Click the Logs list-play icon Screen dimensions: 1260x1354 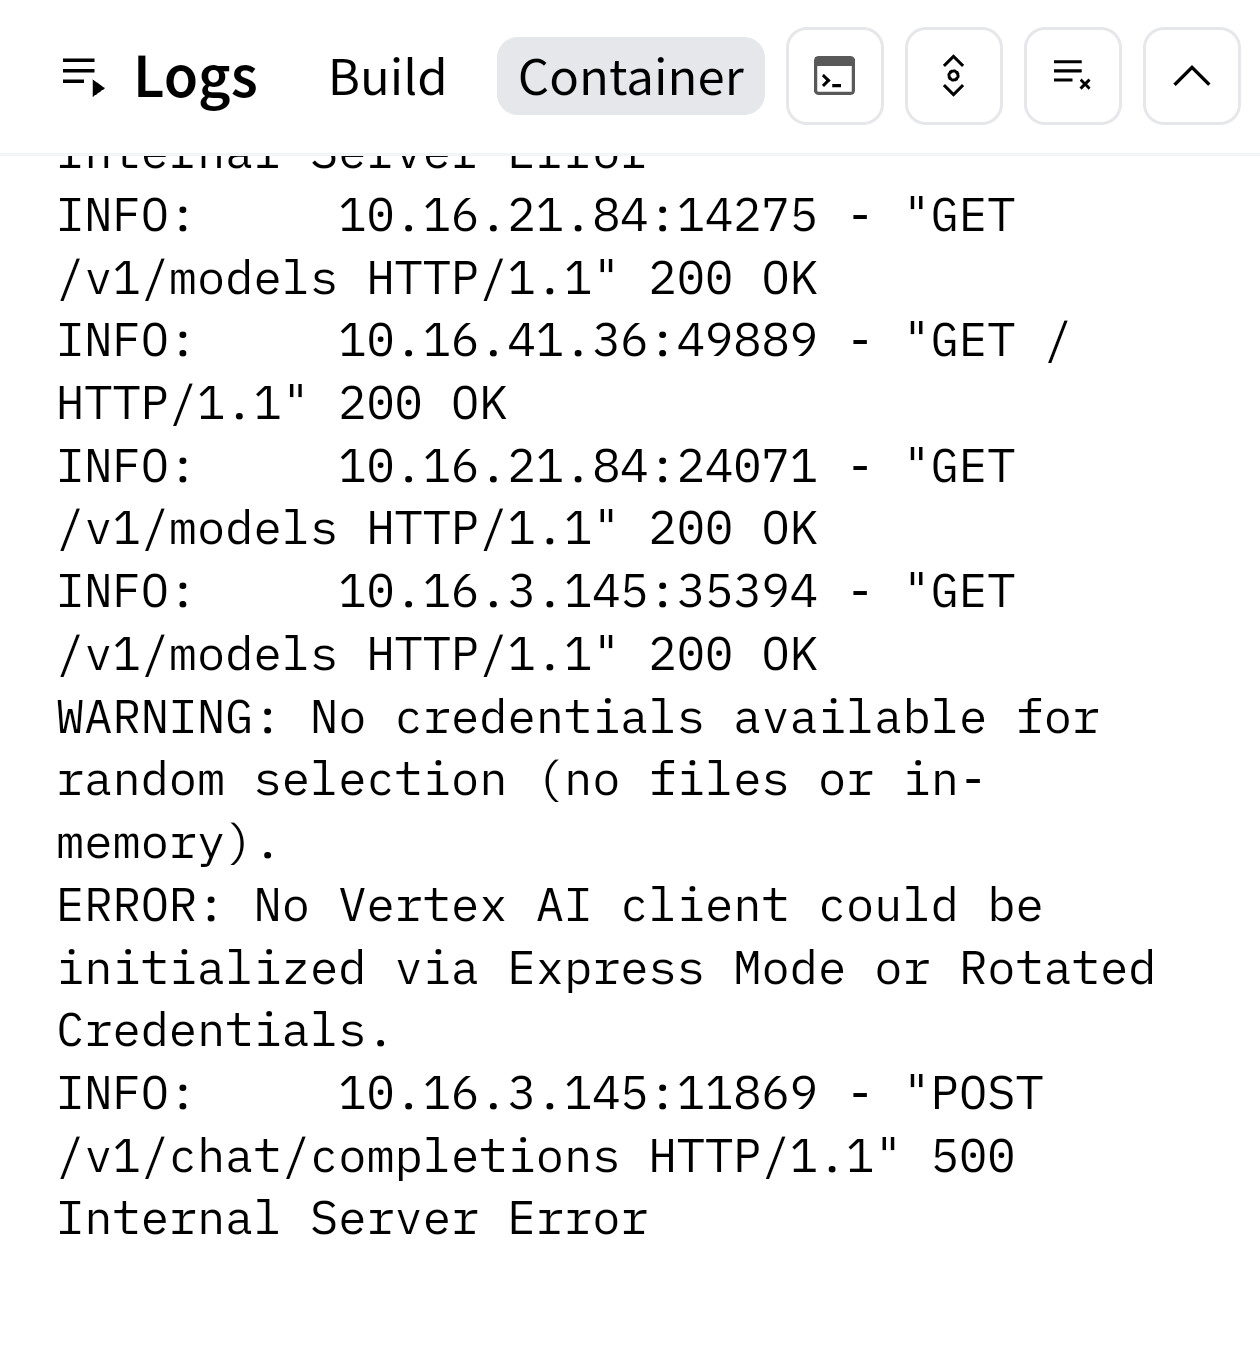click(83, 77)
